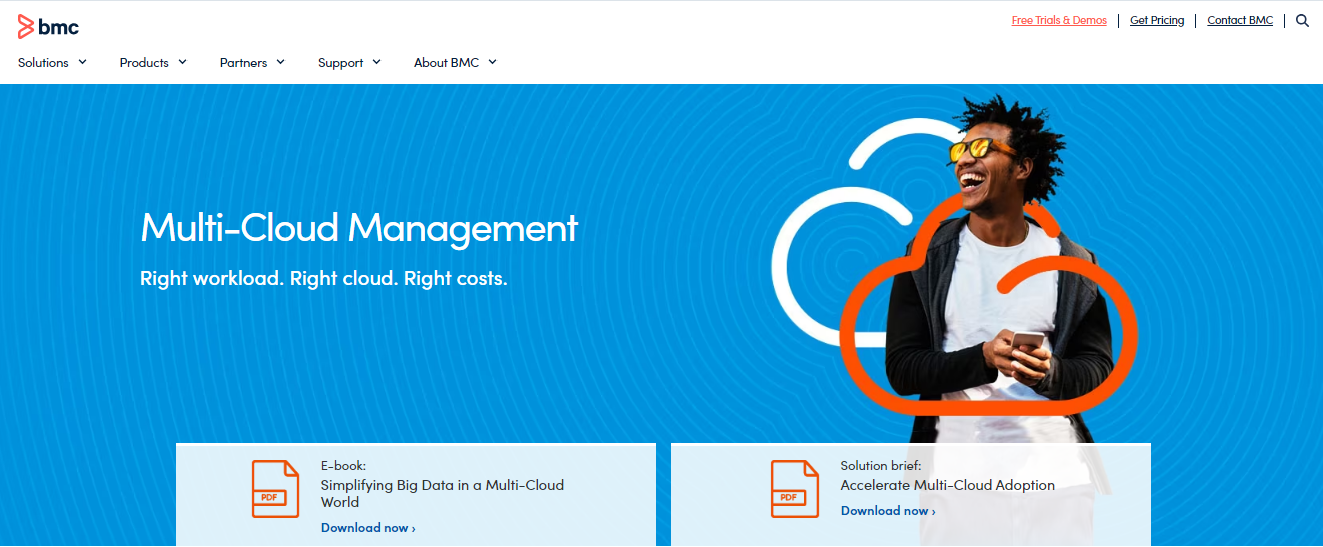This screenshot has height=547, width=1323.
Task: Open Simplifying Big Data in a Multi-Cloud World title
Action: tap(442, 493)
